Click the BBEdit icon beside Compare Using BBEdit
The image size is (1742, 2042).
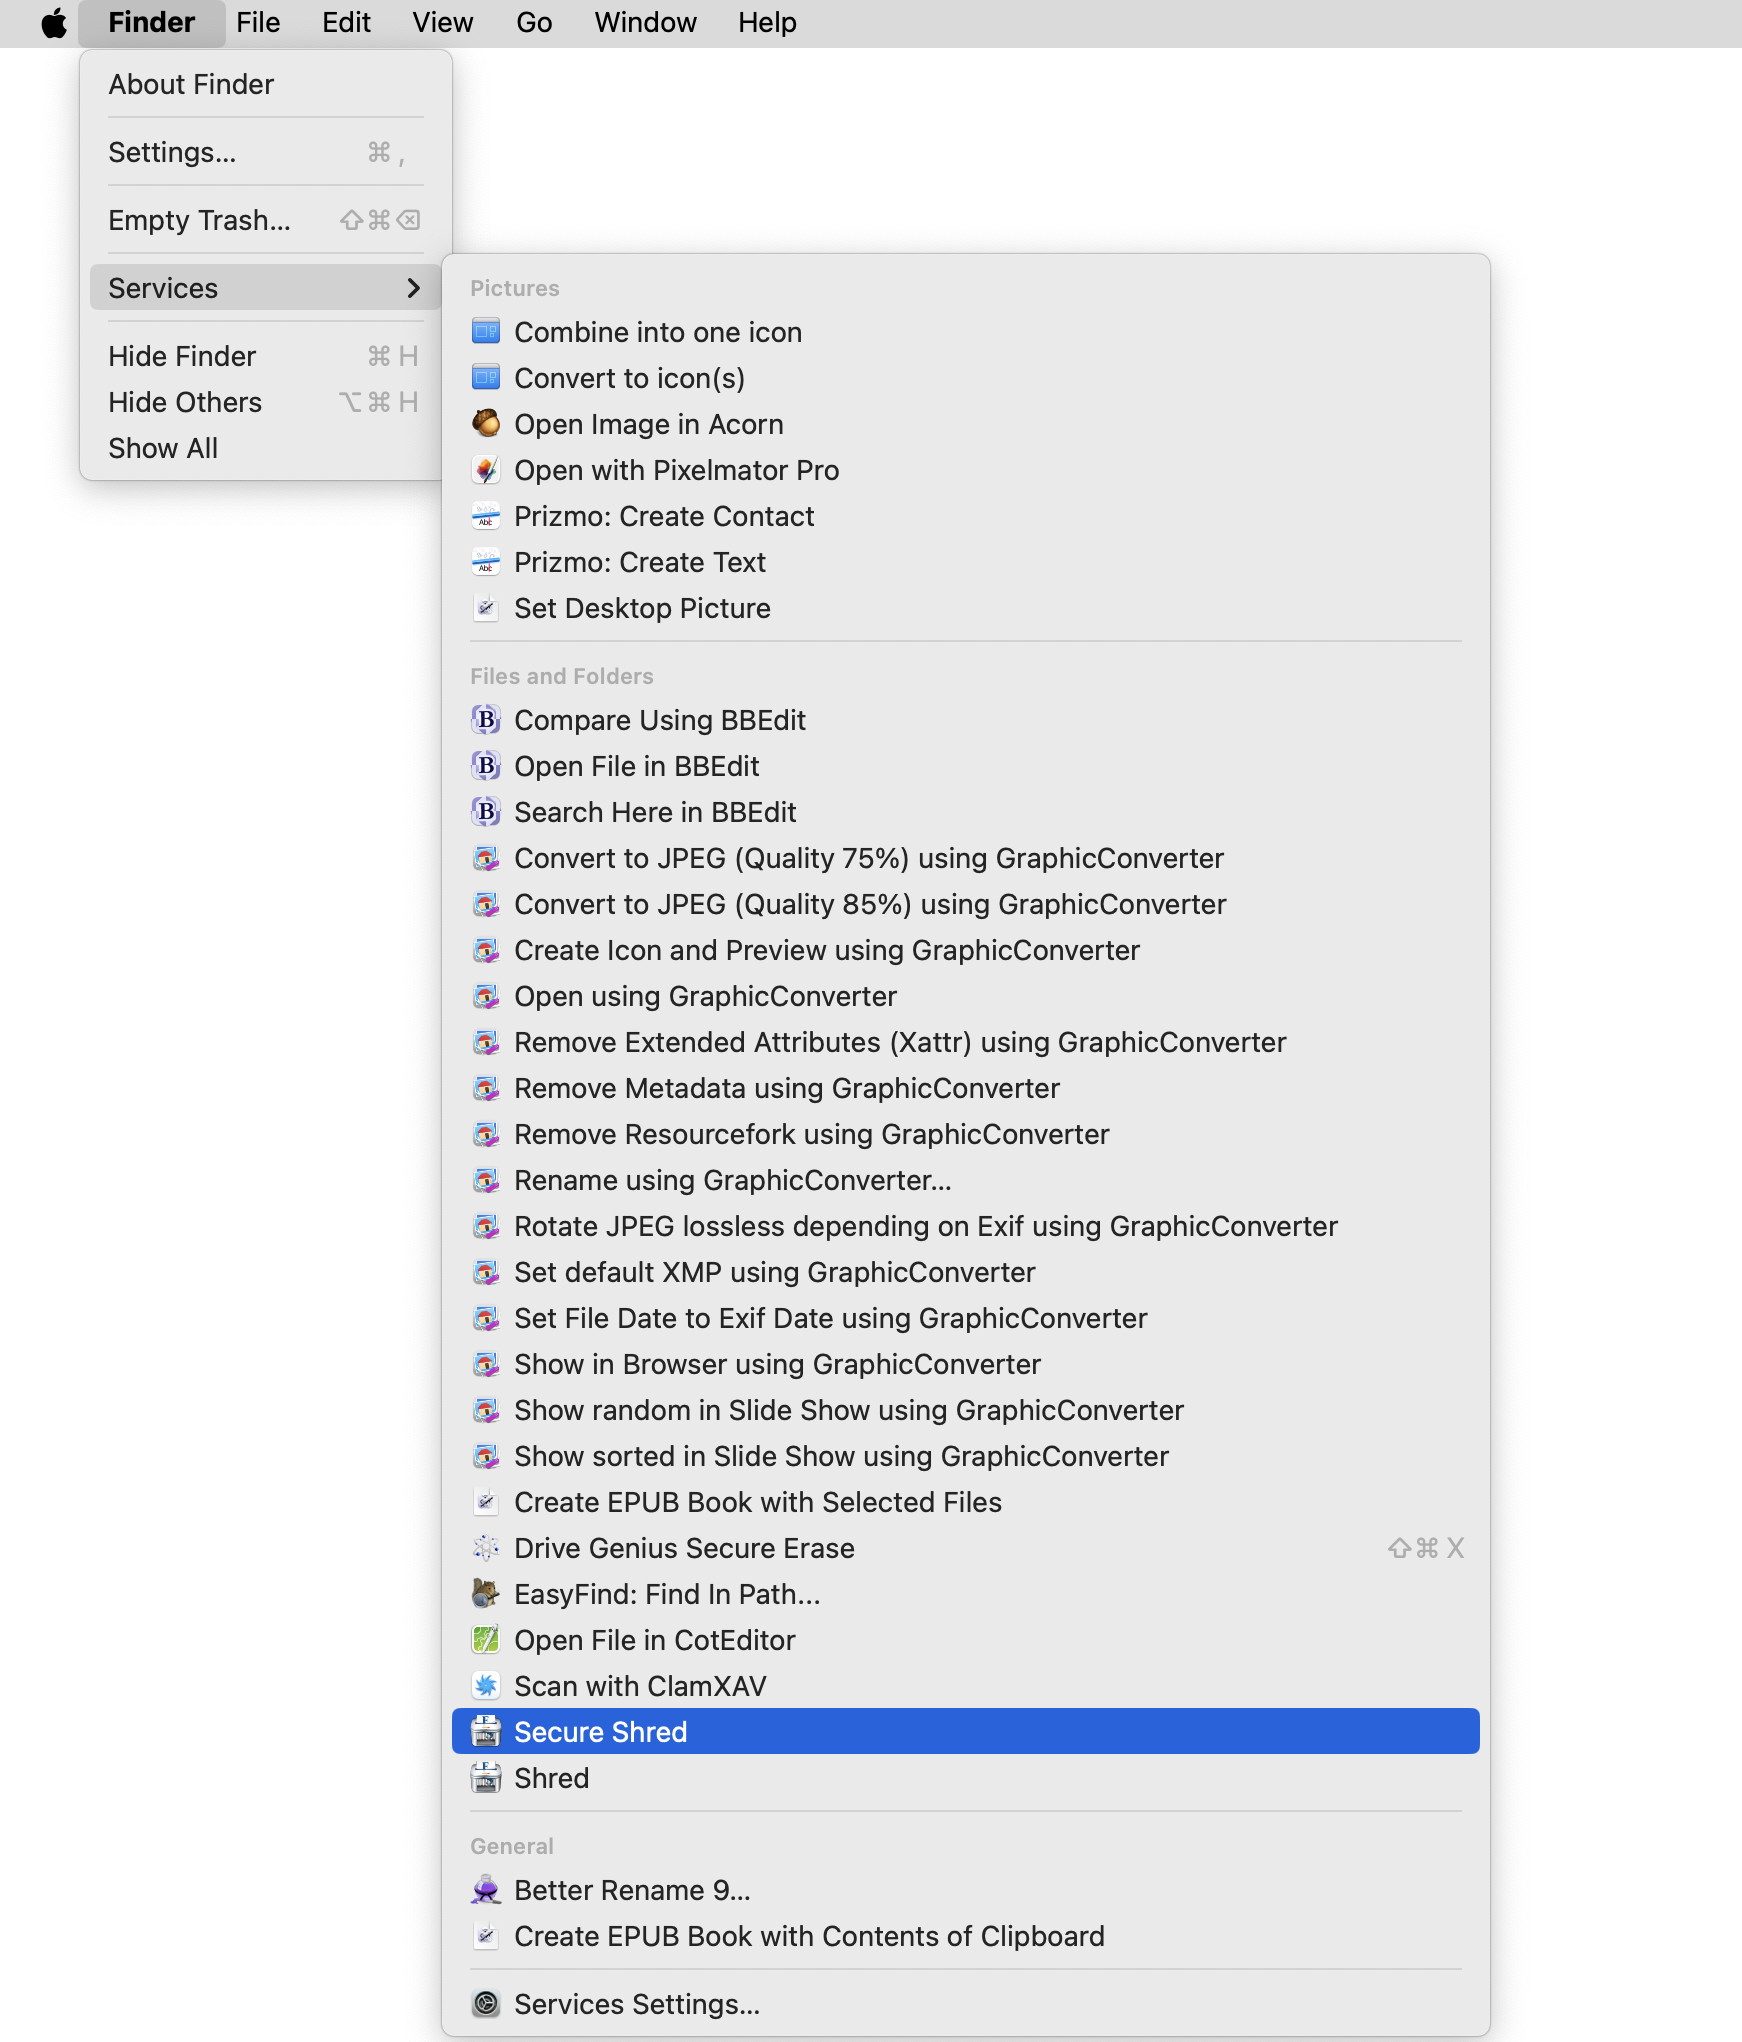tap(486, 720)
